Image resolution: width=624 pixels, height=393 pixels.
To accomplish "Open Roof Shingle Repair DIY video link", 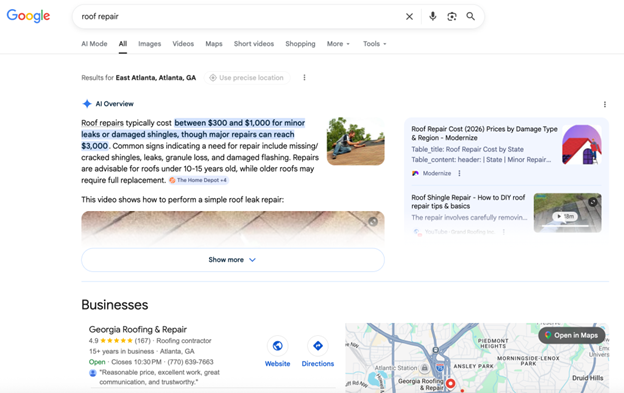I will (x=468, y=202).
